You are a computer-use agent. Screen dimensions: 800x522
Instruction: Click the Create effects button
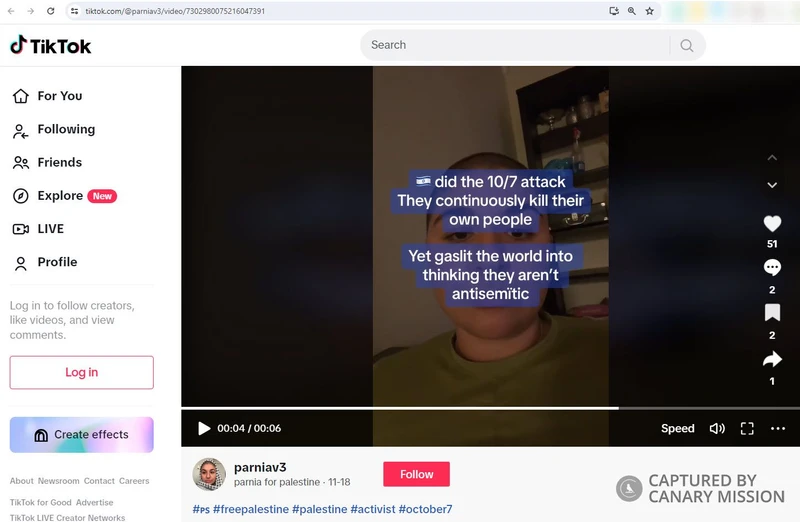pos(82,435)
